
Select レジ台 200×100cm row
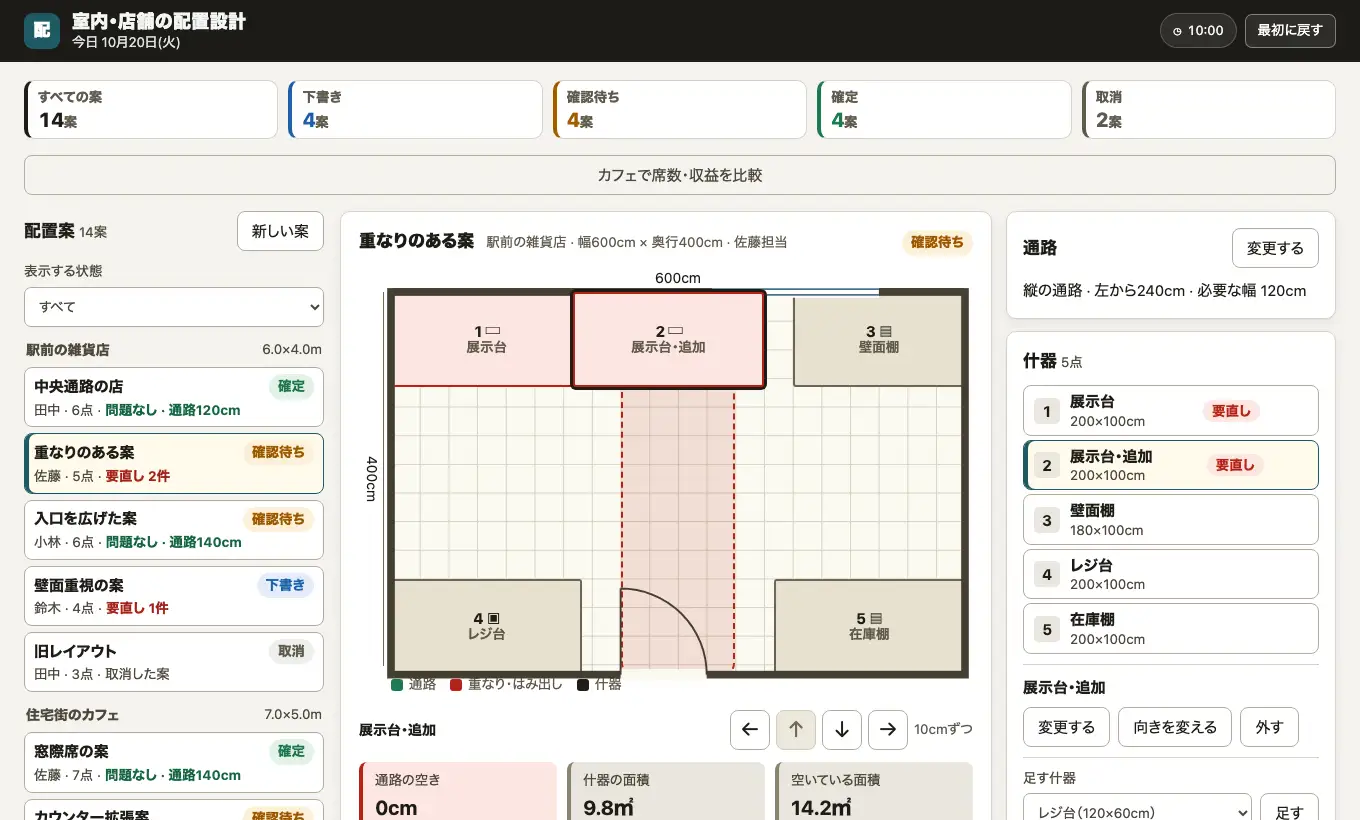(x=1171, y=574)
